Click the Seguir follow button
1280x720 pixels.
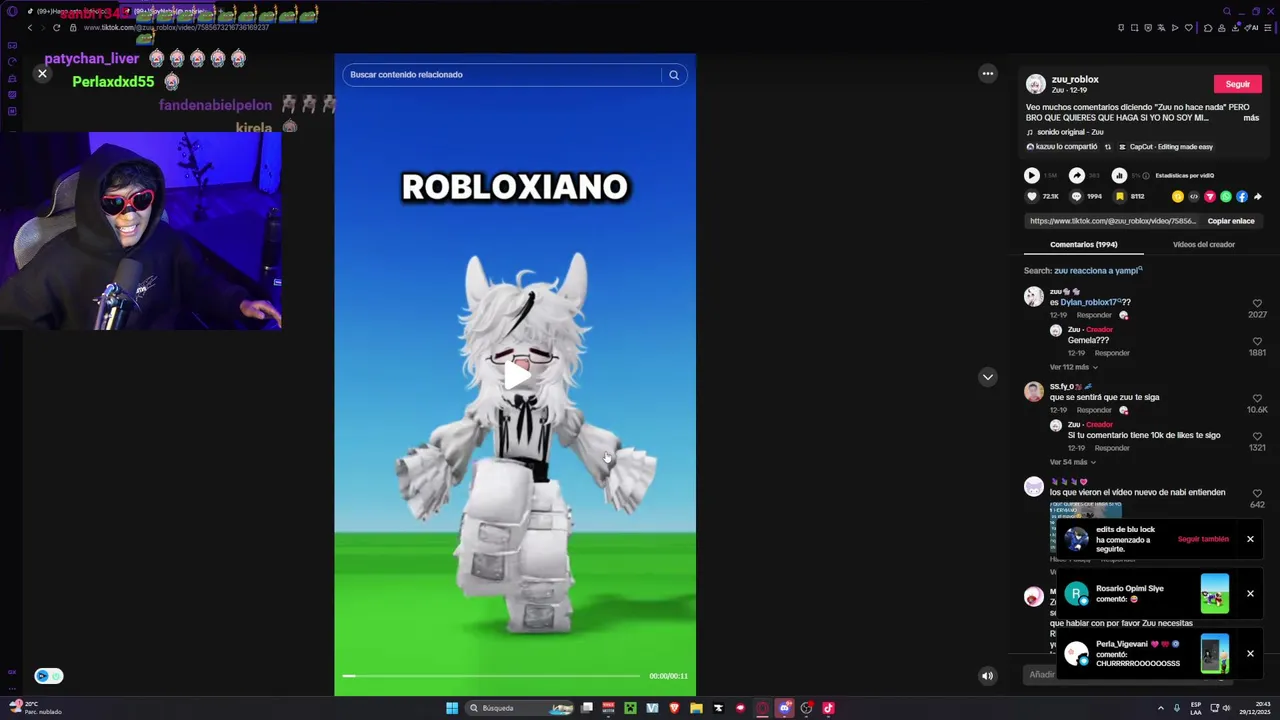tap(1237, 84)
